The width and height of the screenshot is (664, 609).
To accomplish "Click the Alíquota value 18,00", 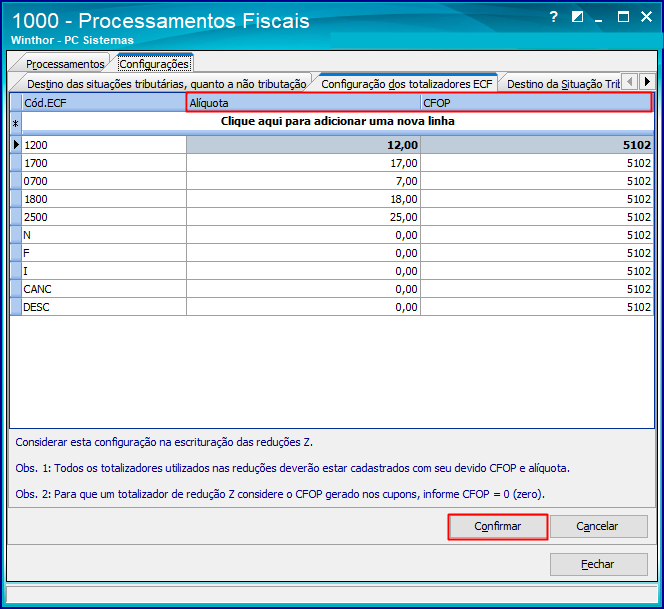I will tap(303, 199).
